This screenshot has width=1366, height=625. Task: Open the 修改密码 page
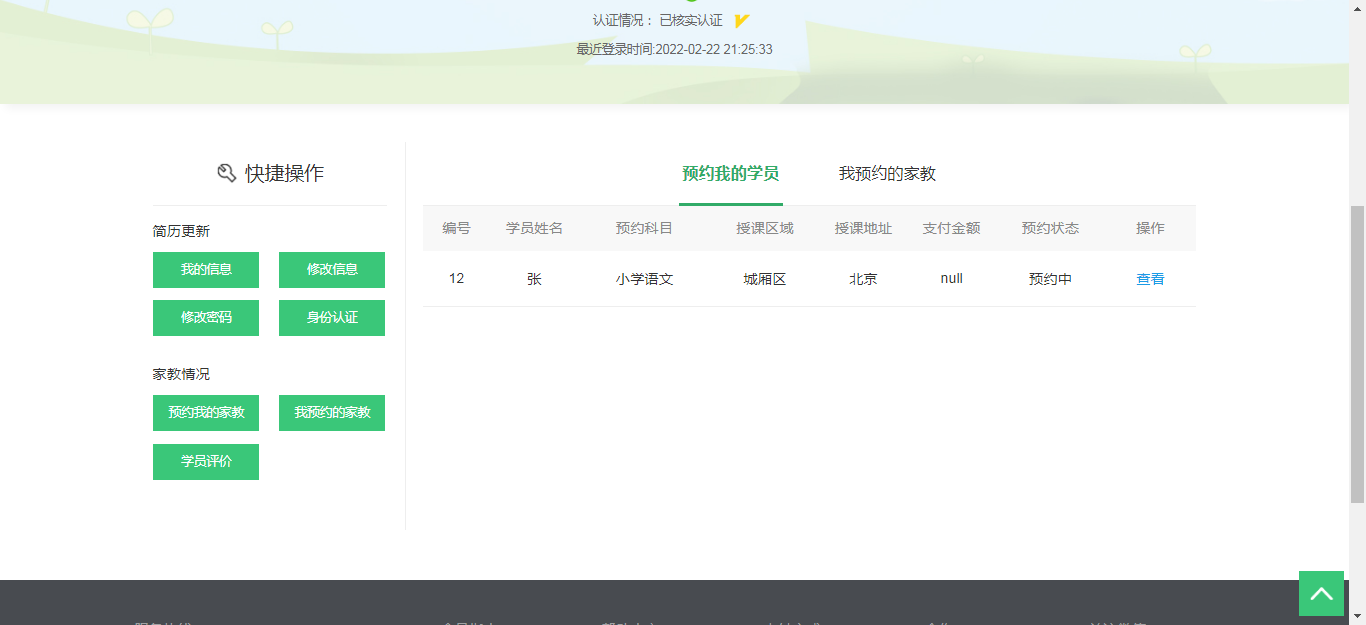point(206,318)
